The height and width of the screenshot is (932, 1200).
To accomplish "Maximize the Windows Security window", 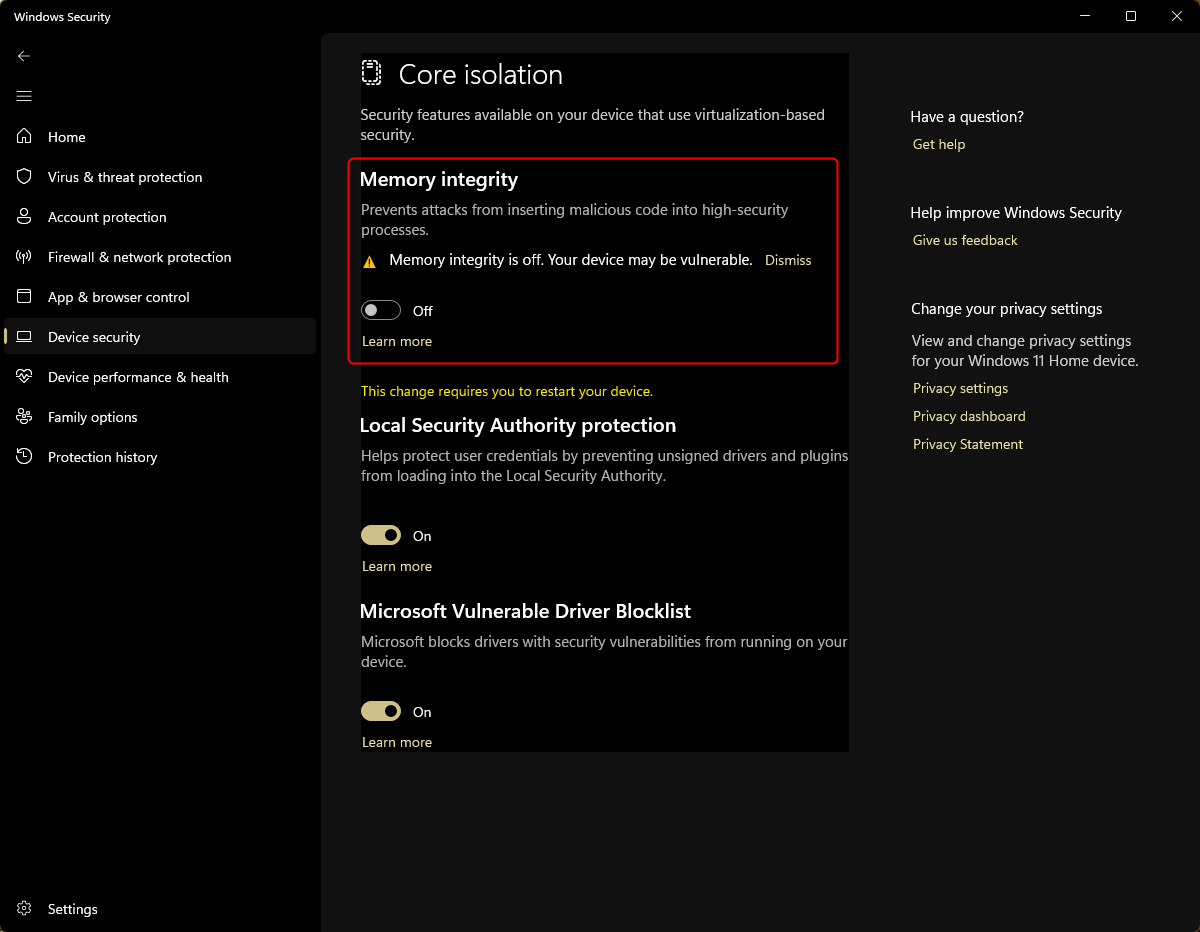I will [x=1131, y=16].
